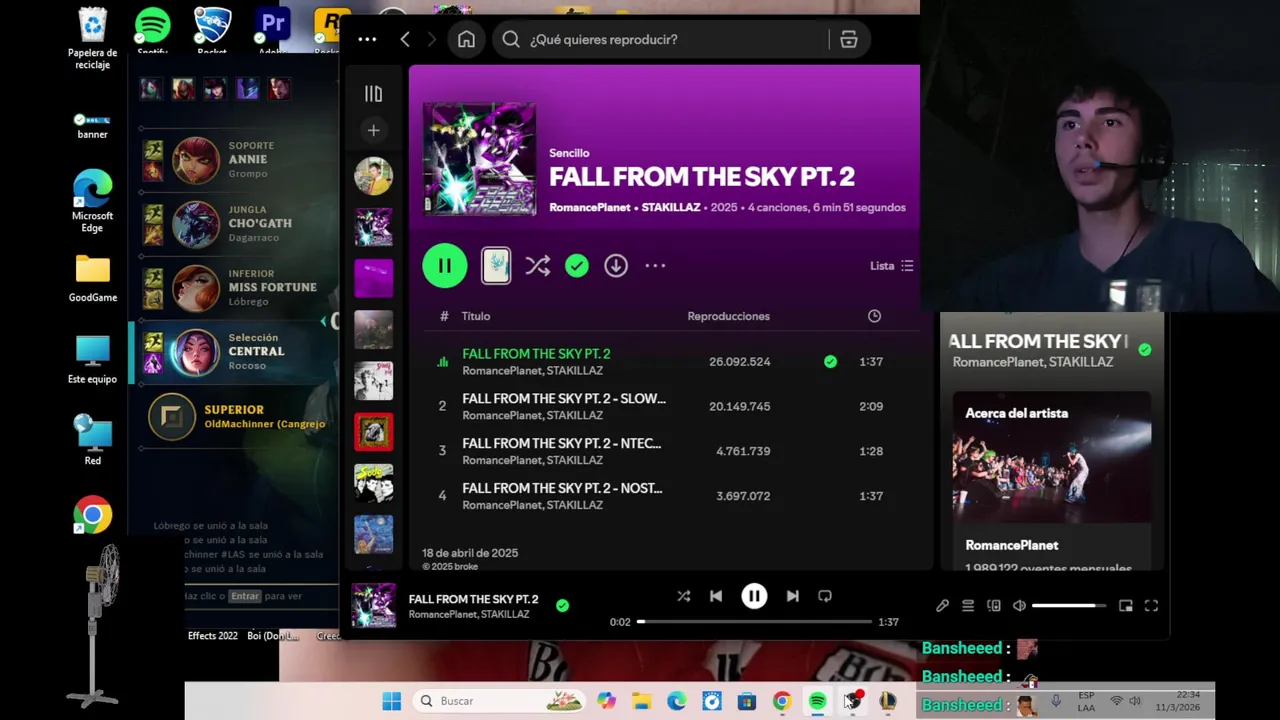Image resolution: width=1280 pixels, height=720 pixels.
Task: Toggle shuffle in the bottom player bar
Action: tap(684, 596)
